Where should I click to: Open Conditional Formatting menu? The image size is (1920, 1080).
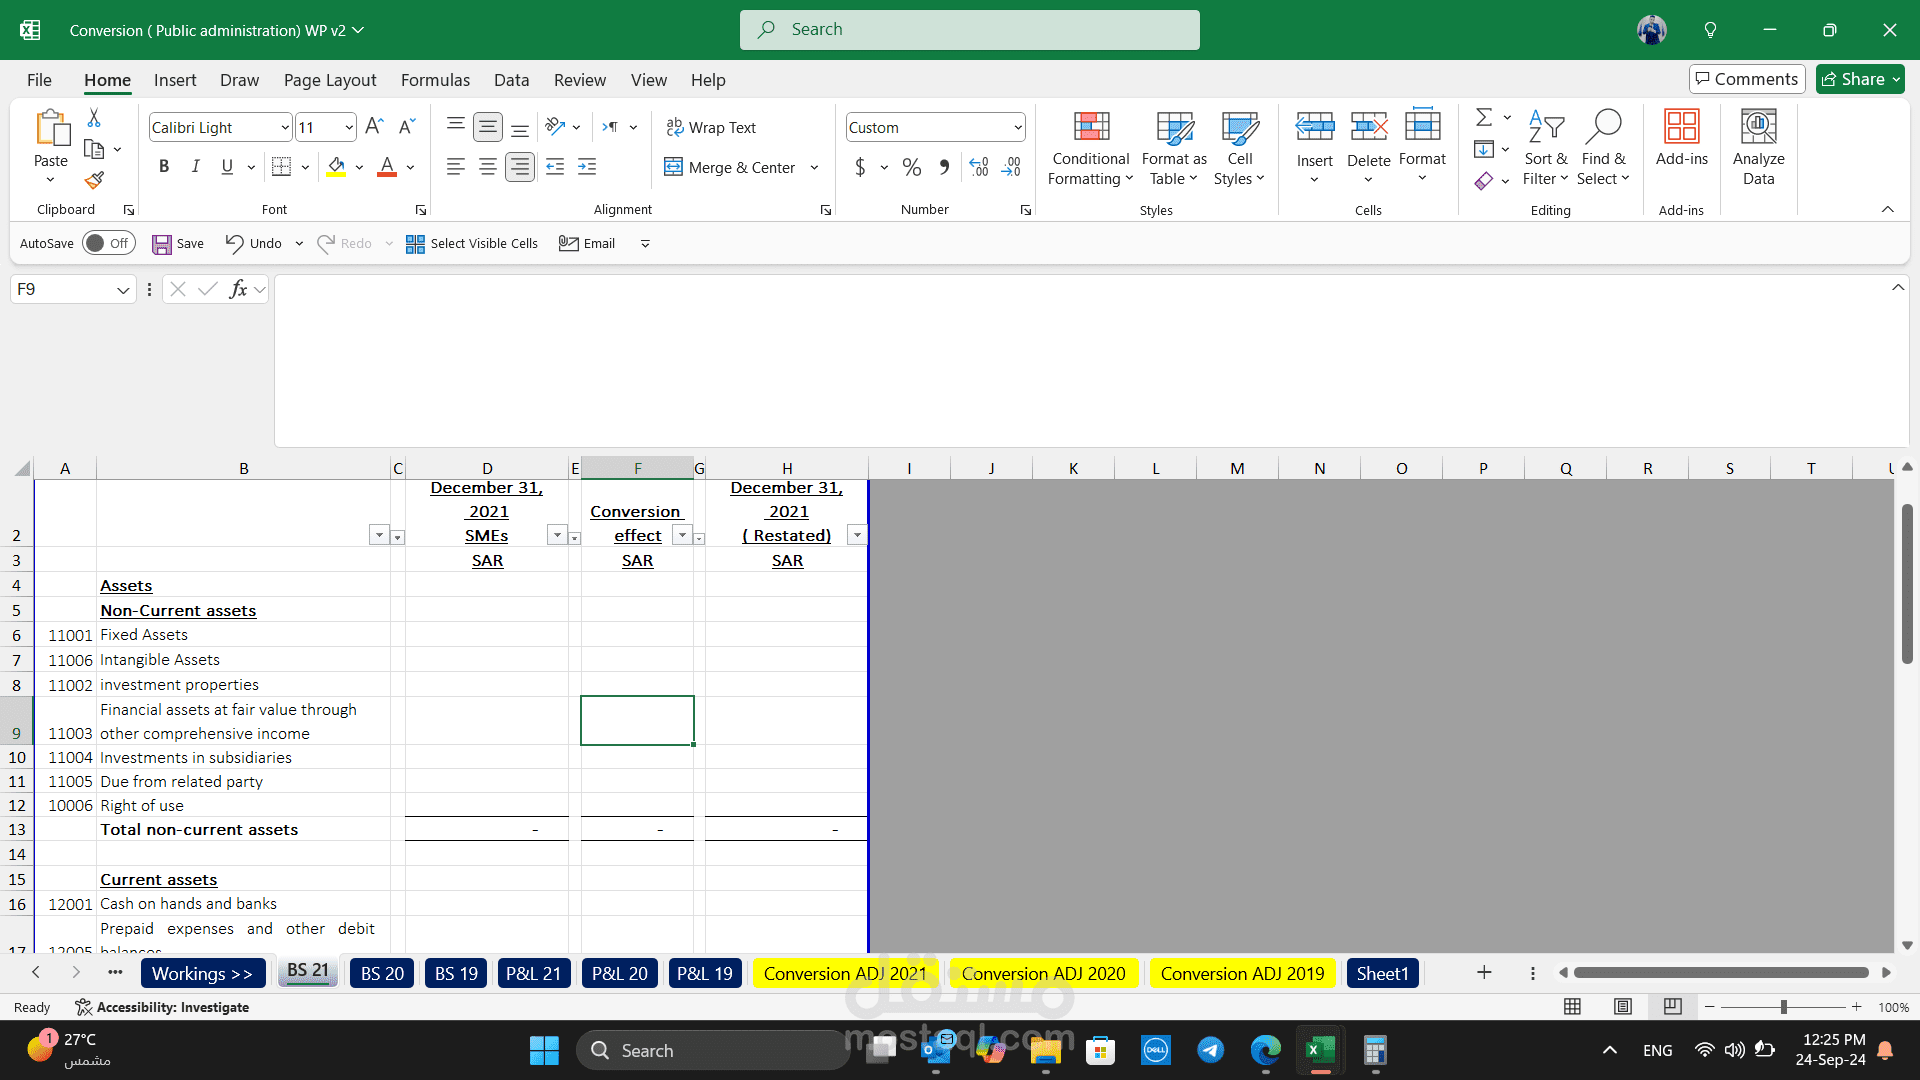1090,147
